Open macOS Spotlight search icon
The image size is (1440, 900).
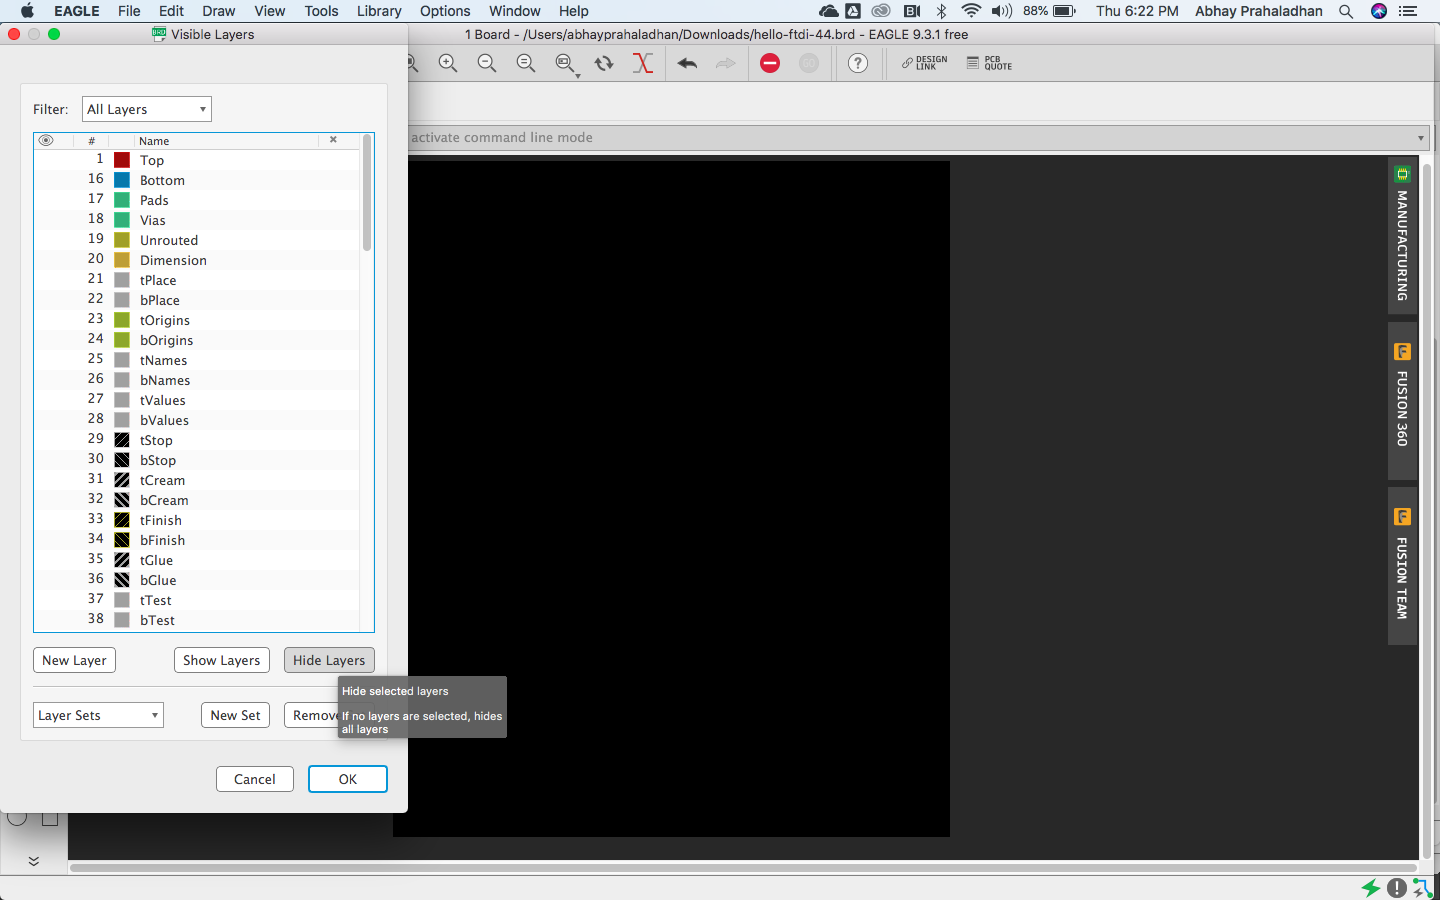(1346, 11)
